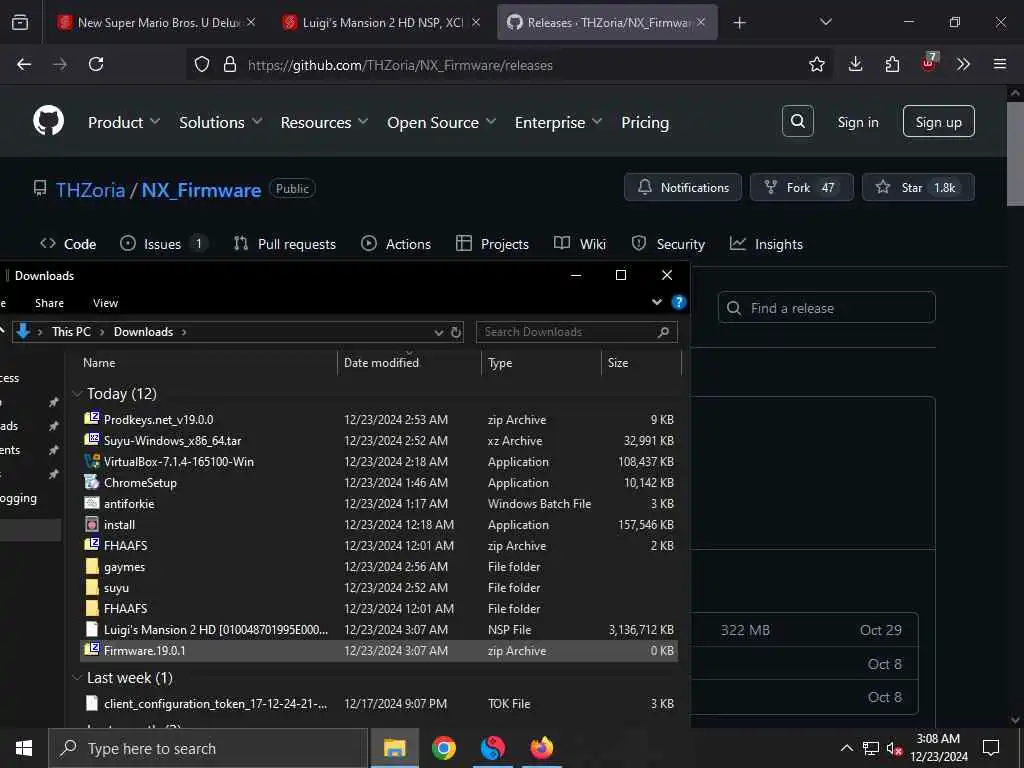Refresh the Downloads folder listing
Screen dimensions: 1024x768
tap(456, 332)
